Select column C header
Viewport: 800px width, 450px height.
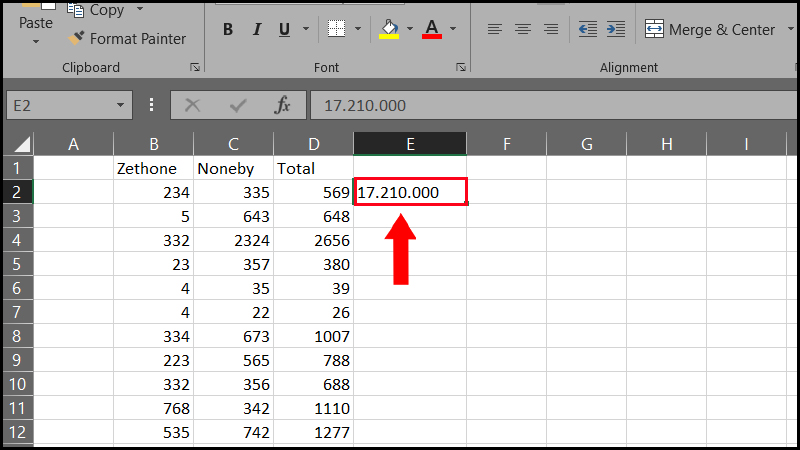pyautogui.click(x=234, y=144)
